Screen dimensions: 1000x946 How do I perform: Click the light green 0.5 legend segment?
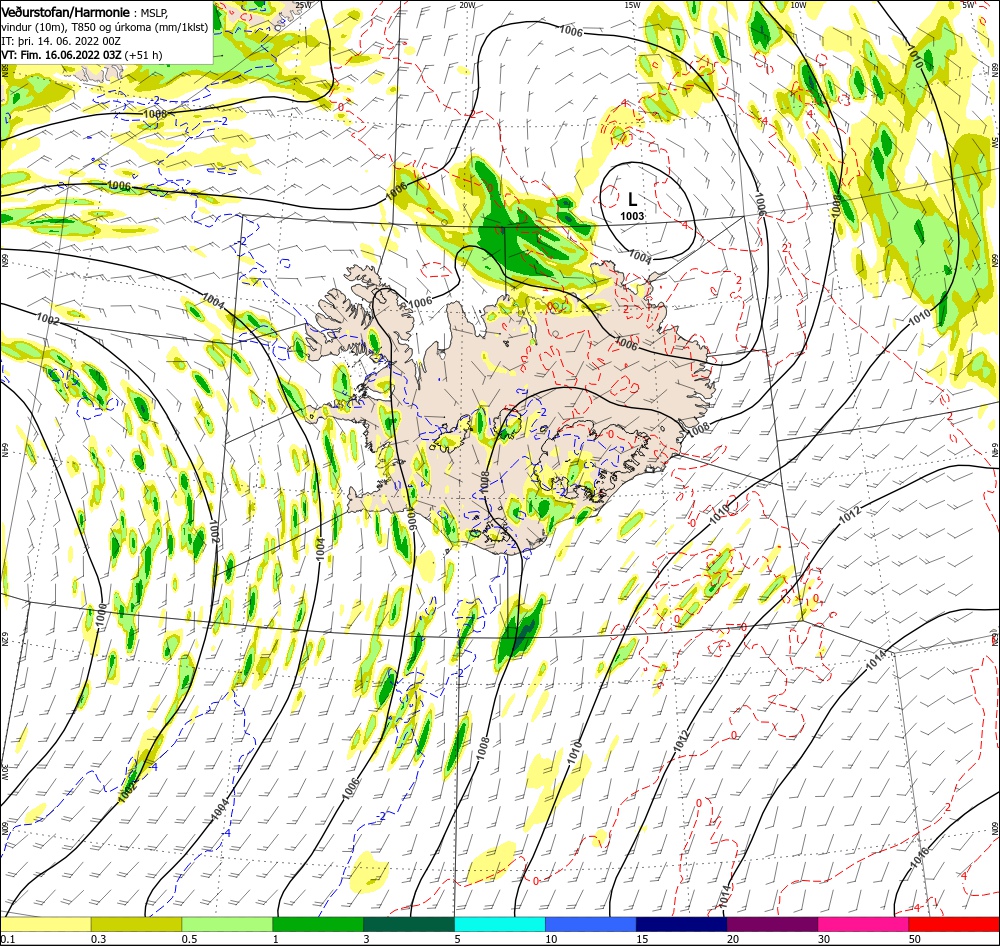pos(227,924)
